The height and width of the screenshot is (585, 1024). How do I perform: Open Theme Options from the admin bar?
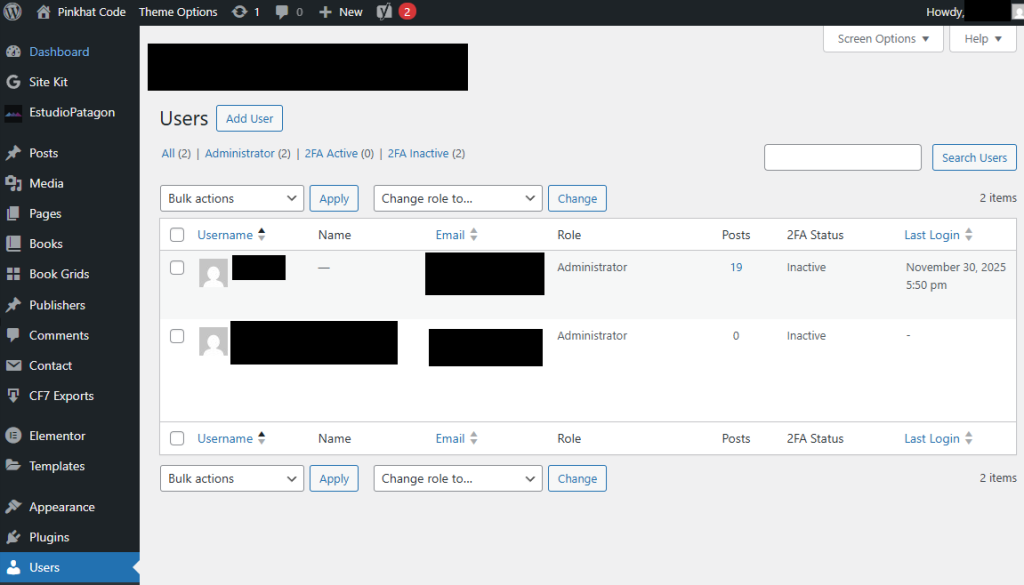click(x=177, y=11)
